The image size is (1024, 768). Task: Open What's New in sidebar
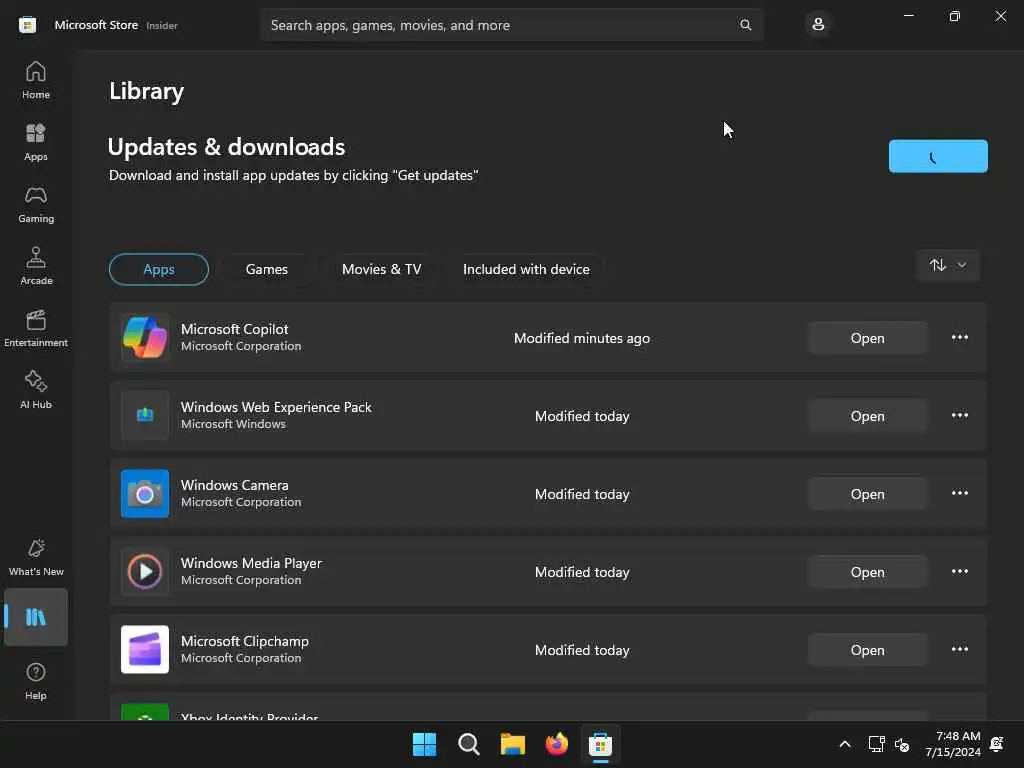tap(36, 557)
